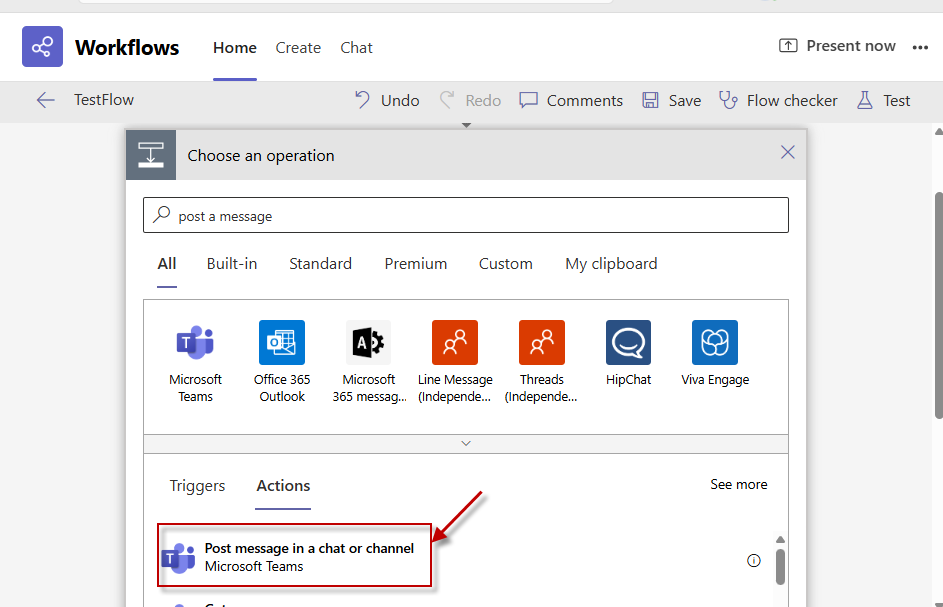943x607 pixels.
Task: Pick the Microsoft 365 message center connector
Action: pos(368,343)
